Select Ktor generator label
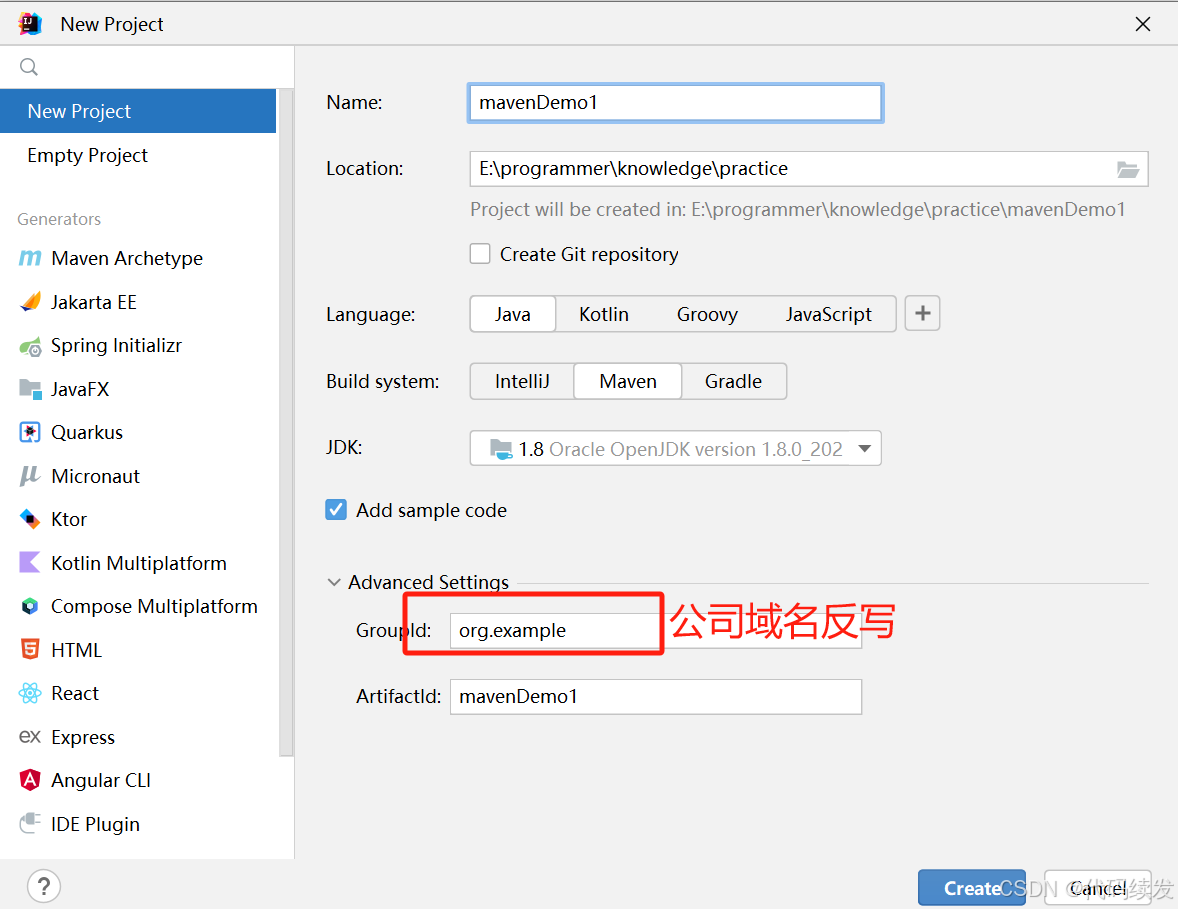Viewport: 1178px width, 909px height. pos(68,519)
